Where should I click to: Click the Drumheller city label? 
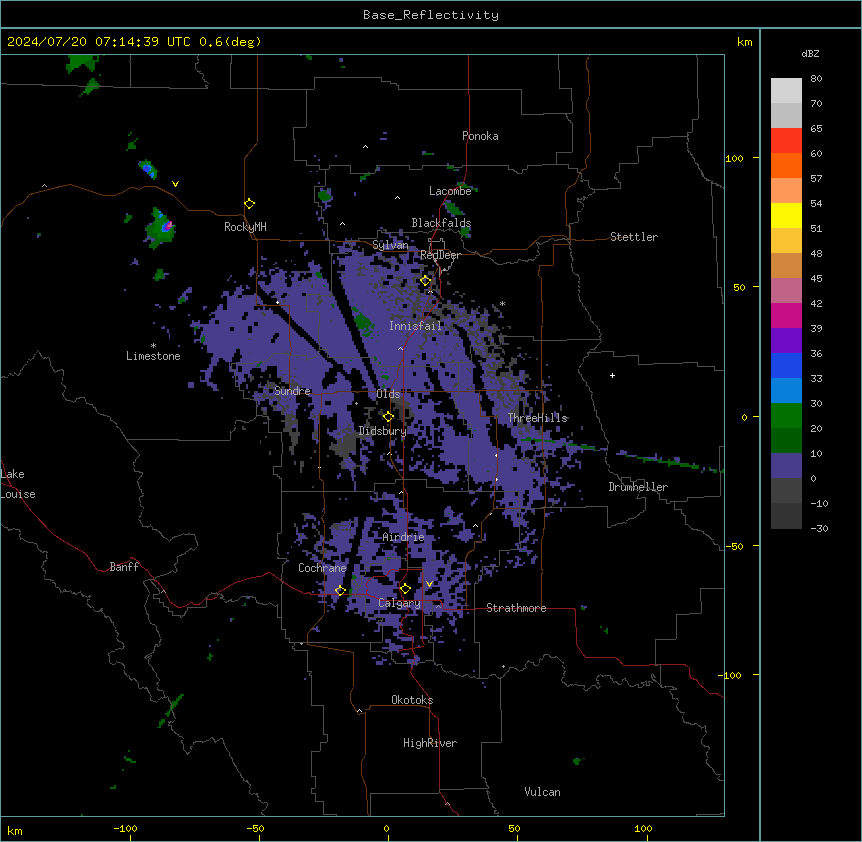638,487
